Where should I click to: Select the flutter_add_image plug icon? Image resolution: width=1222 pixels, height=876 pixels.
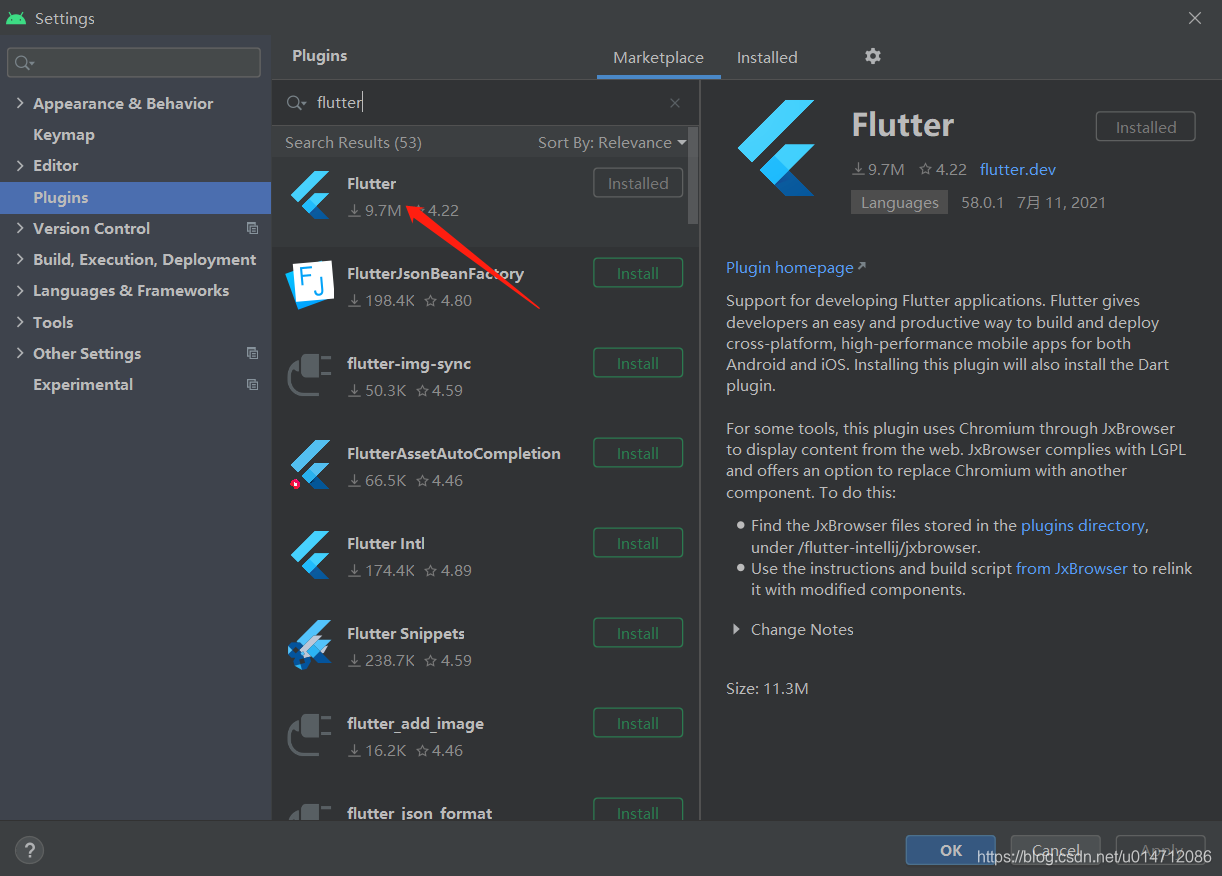point(309,735)
